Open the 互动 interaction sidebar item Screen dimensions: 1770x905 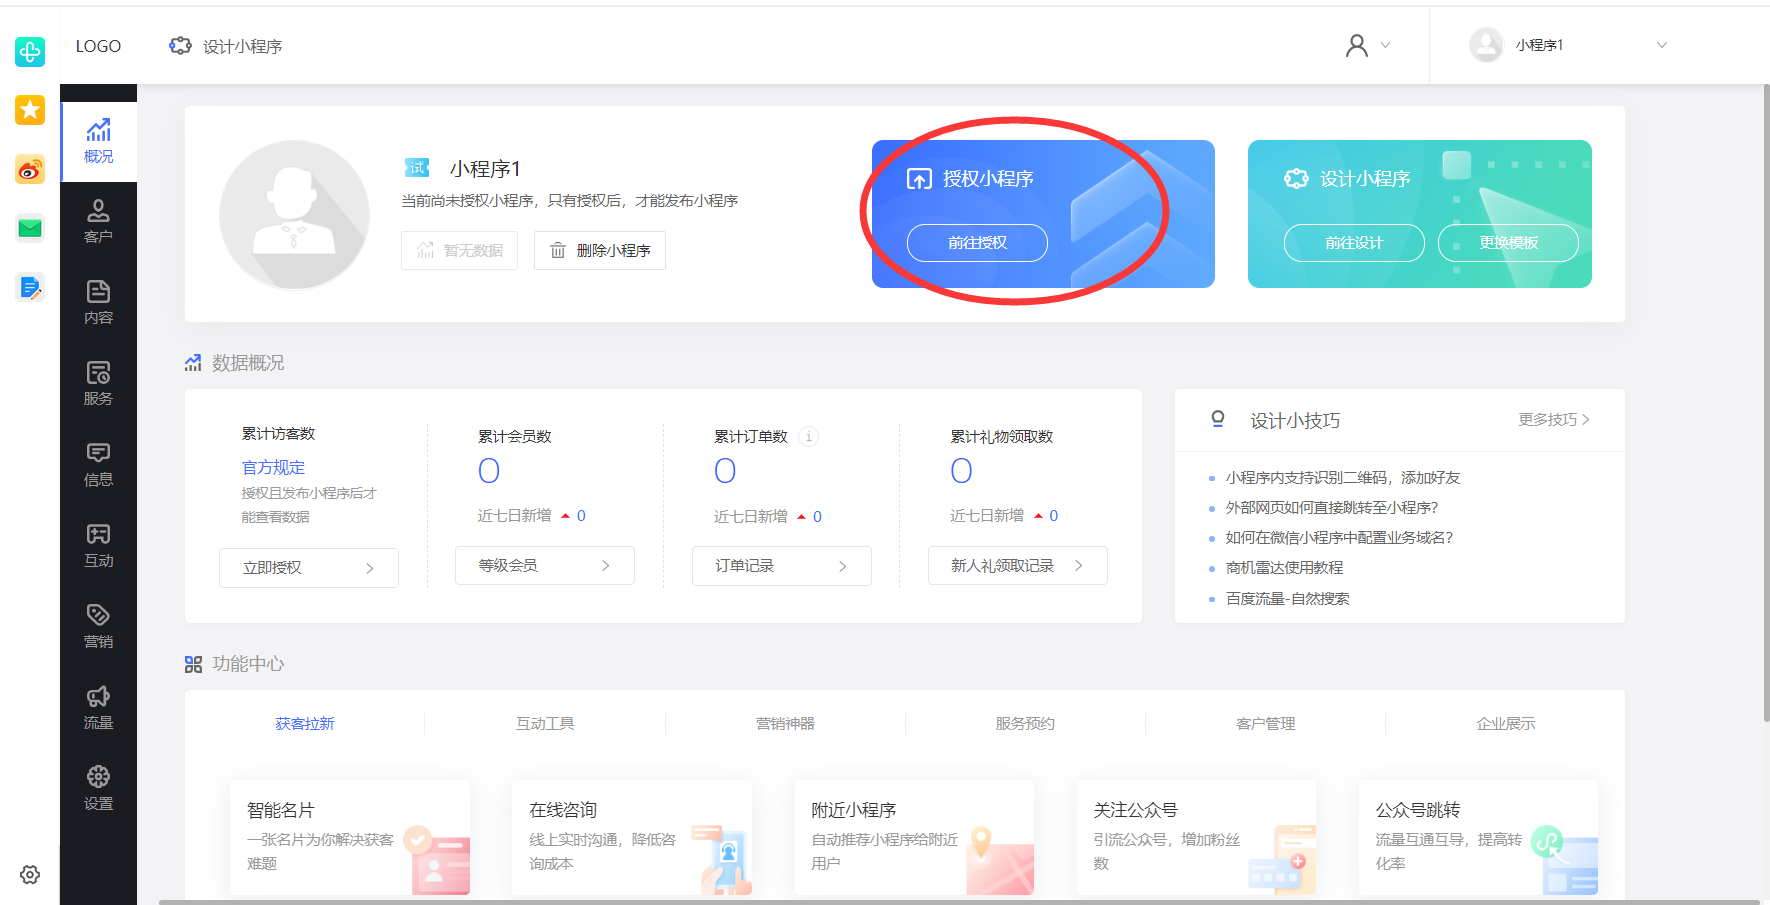tap(98, 546)
